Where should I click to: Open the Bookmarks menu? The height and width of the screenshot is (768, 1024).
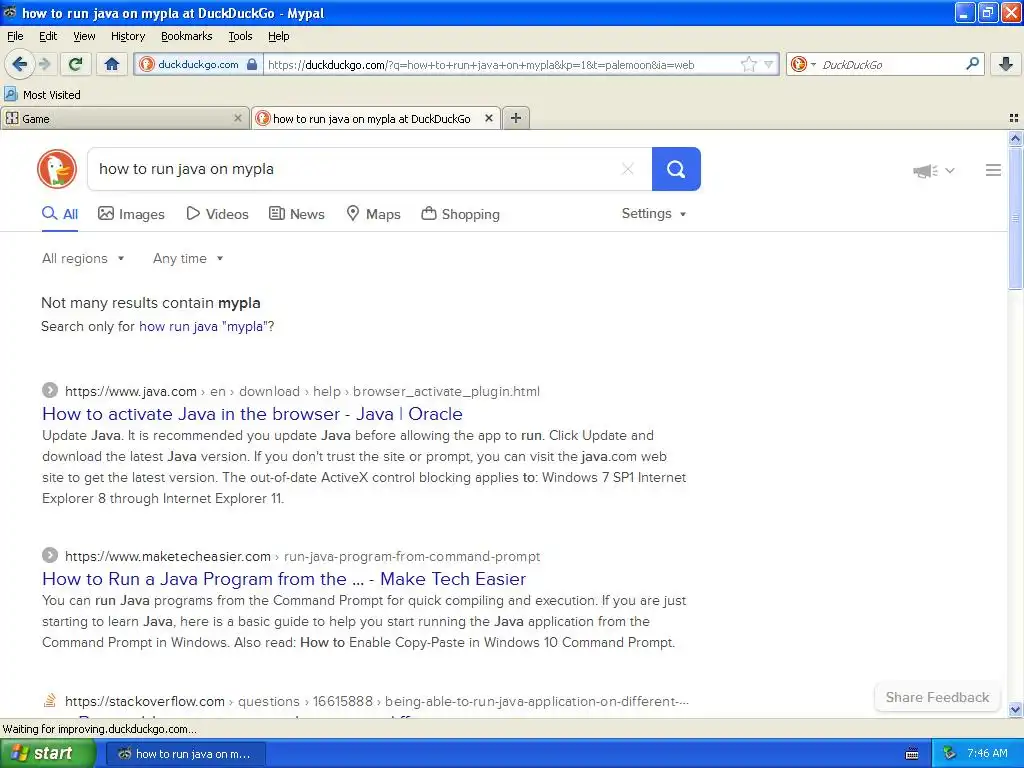pyautogui.click(x=187, y=36)
